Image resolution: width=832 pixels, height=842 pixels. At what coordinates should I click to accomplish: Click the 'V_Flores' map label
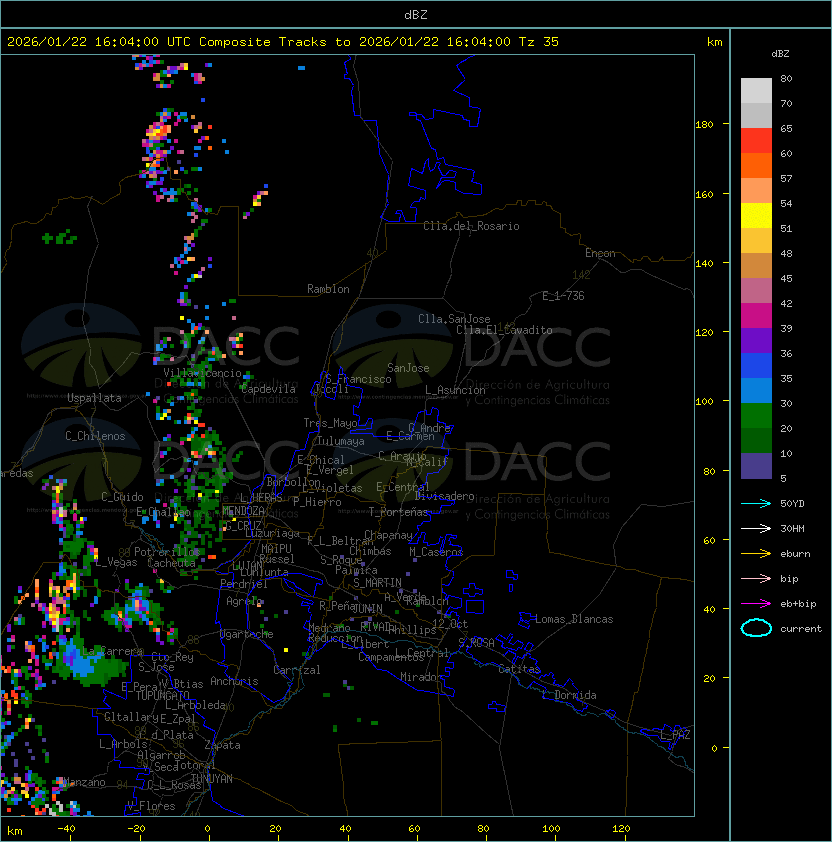pyautogui.click(x=151, y=806)
